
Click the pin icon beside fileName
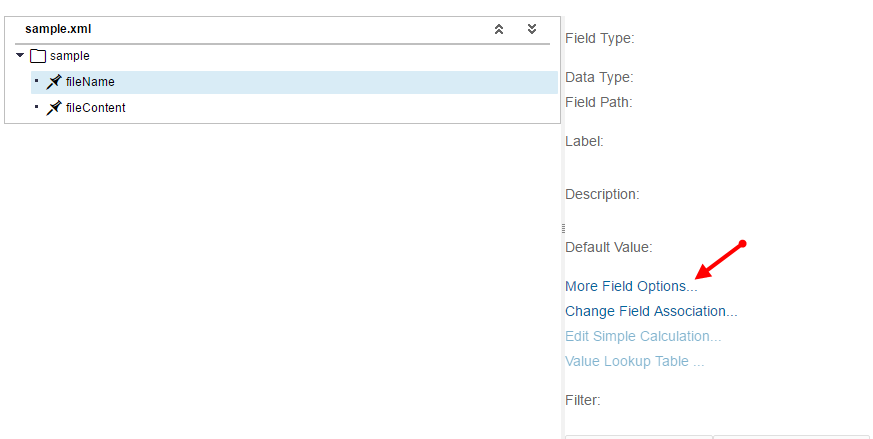pyautogui.click(x=53, y=82)
